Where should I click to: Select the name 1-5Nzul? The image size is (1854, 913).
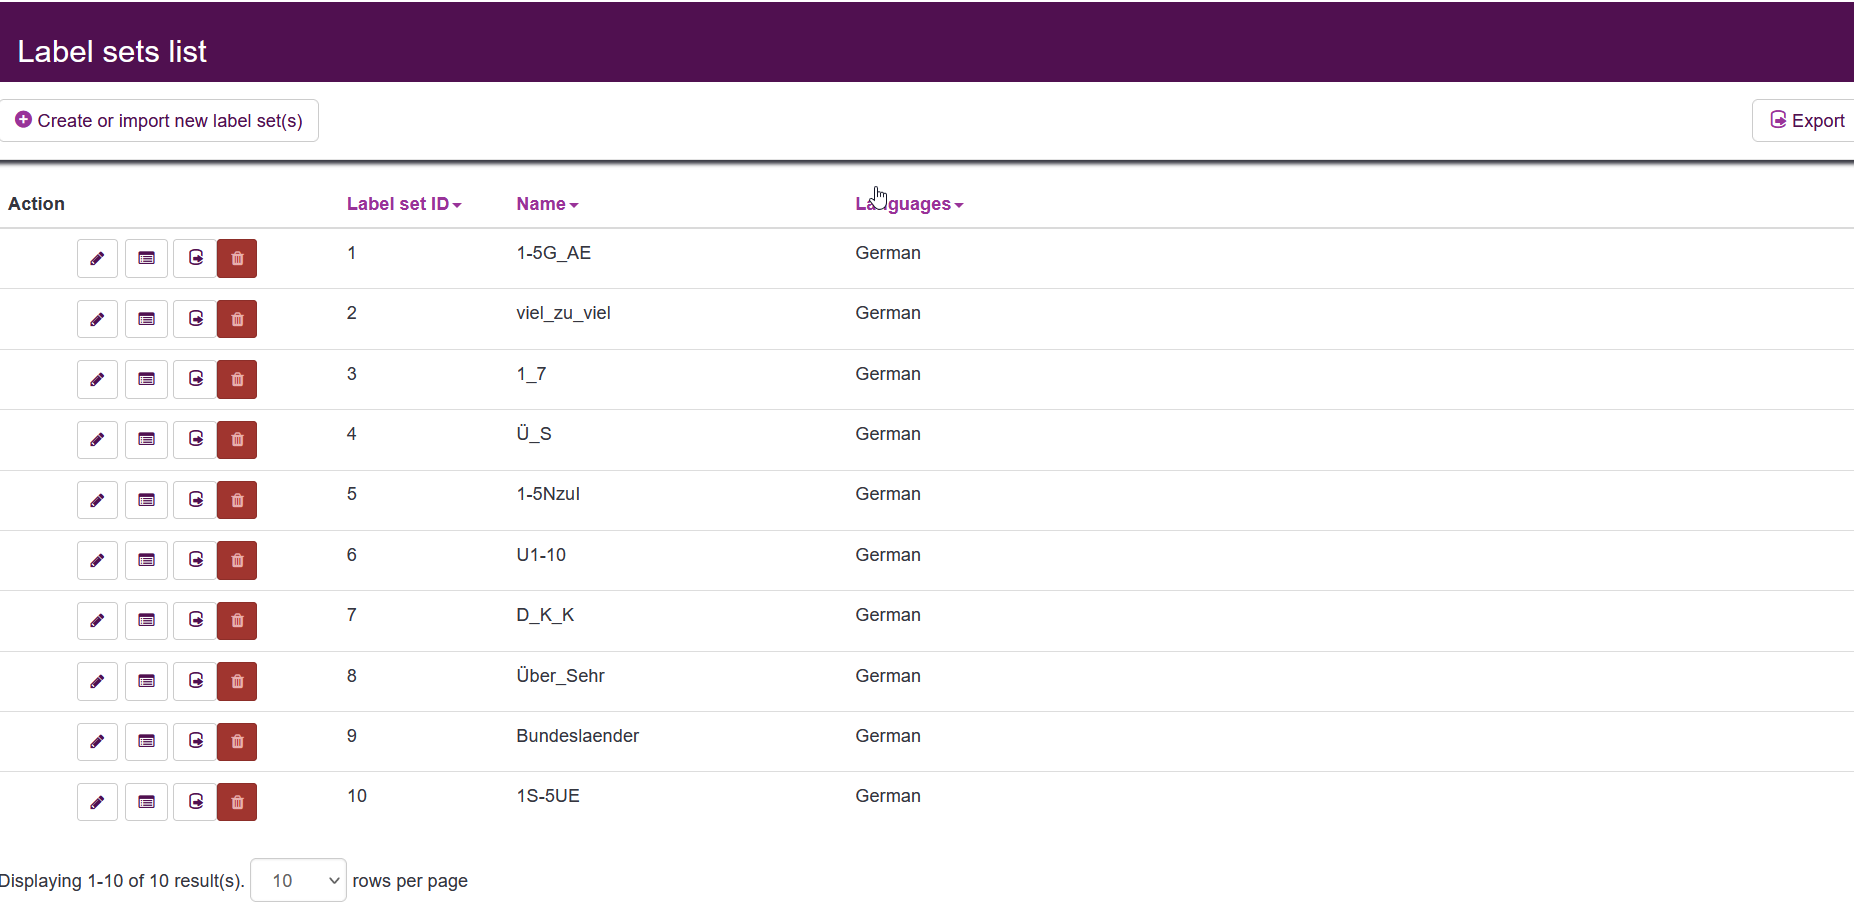pyautogui.click(x=548, y=494)
